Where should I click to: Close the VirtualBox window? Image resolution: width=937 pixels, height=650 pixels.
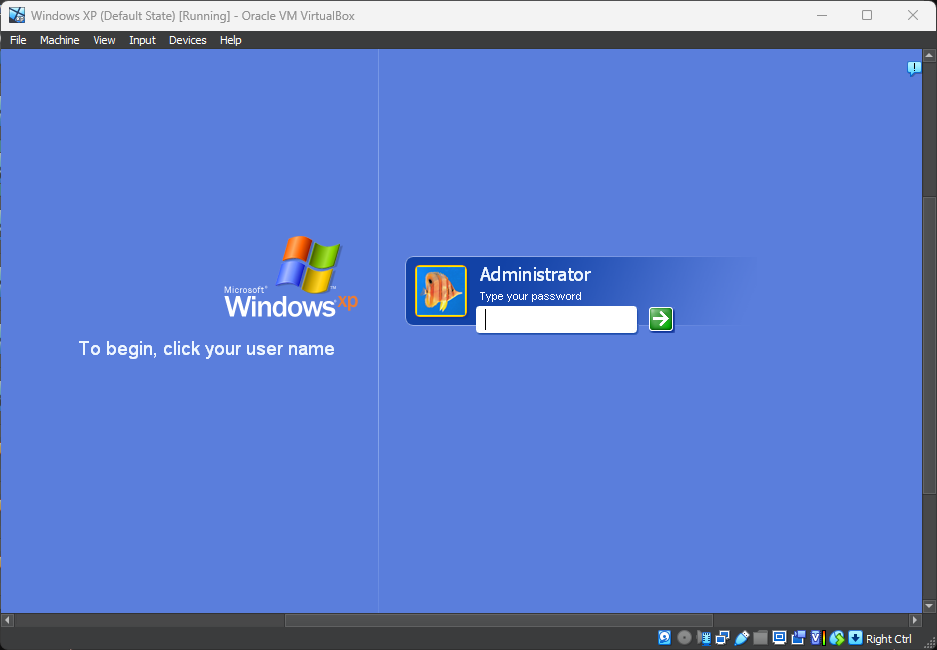tap(912, 16)
